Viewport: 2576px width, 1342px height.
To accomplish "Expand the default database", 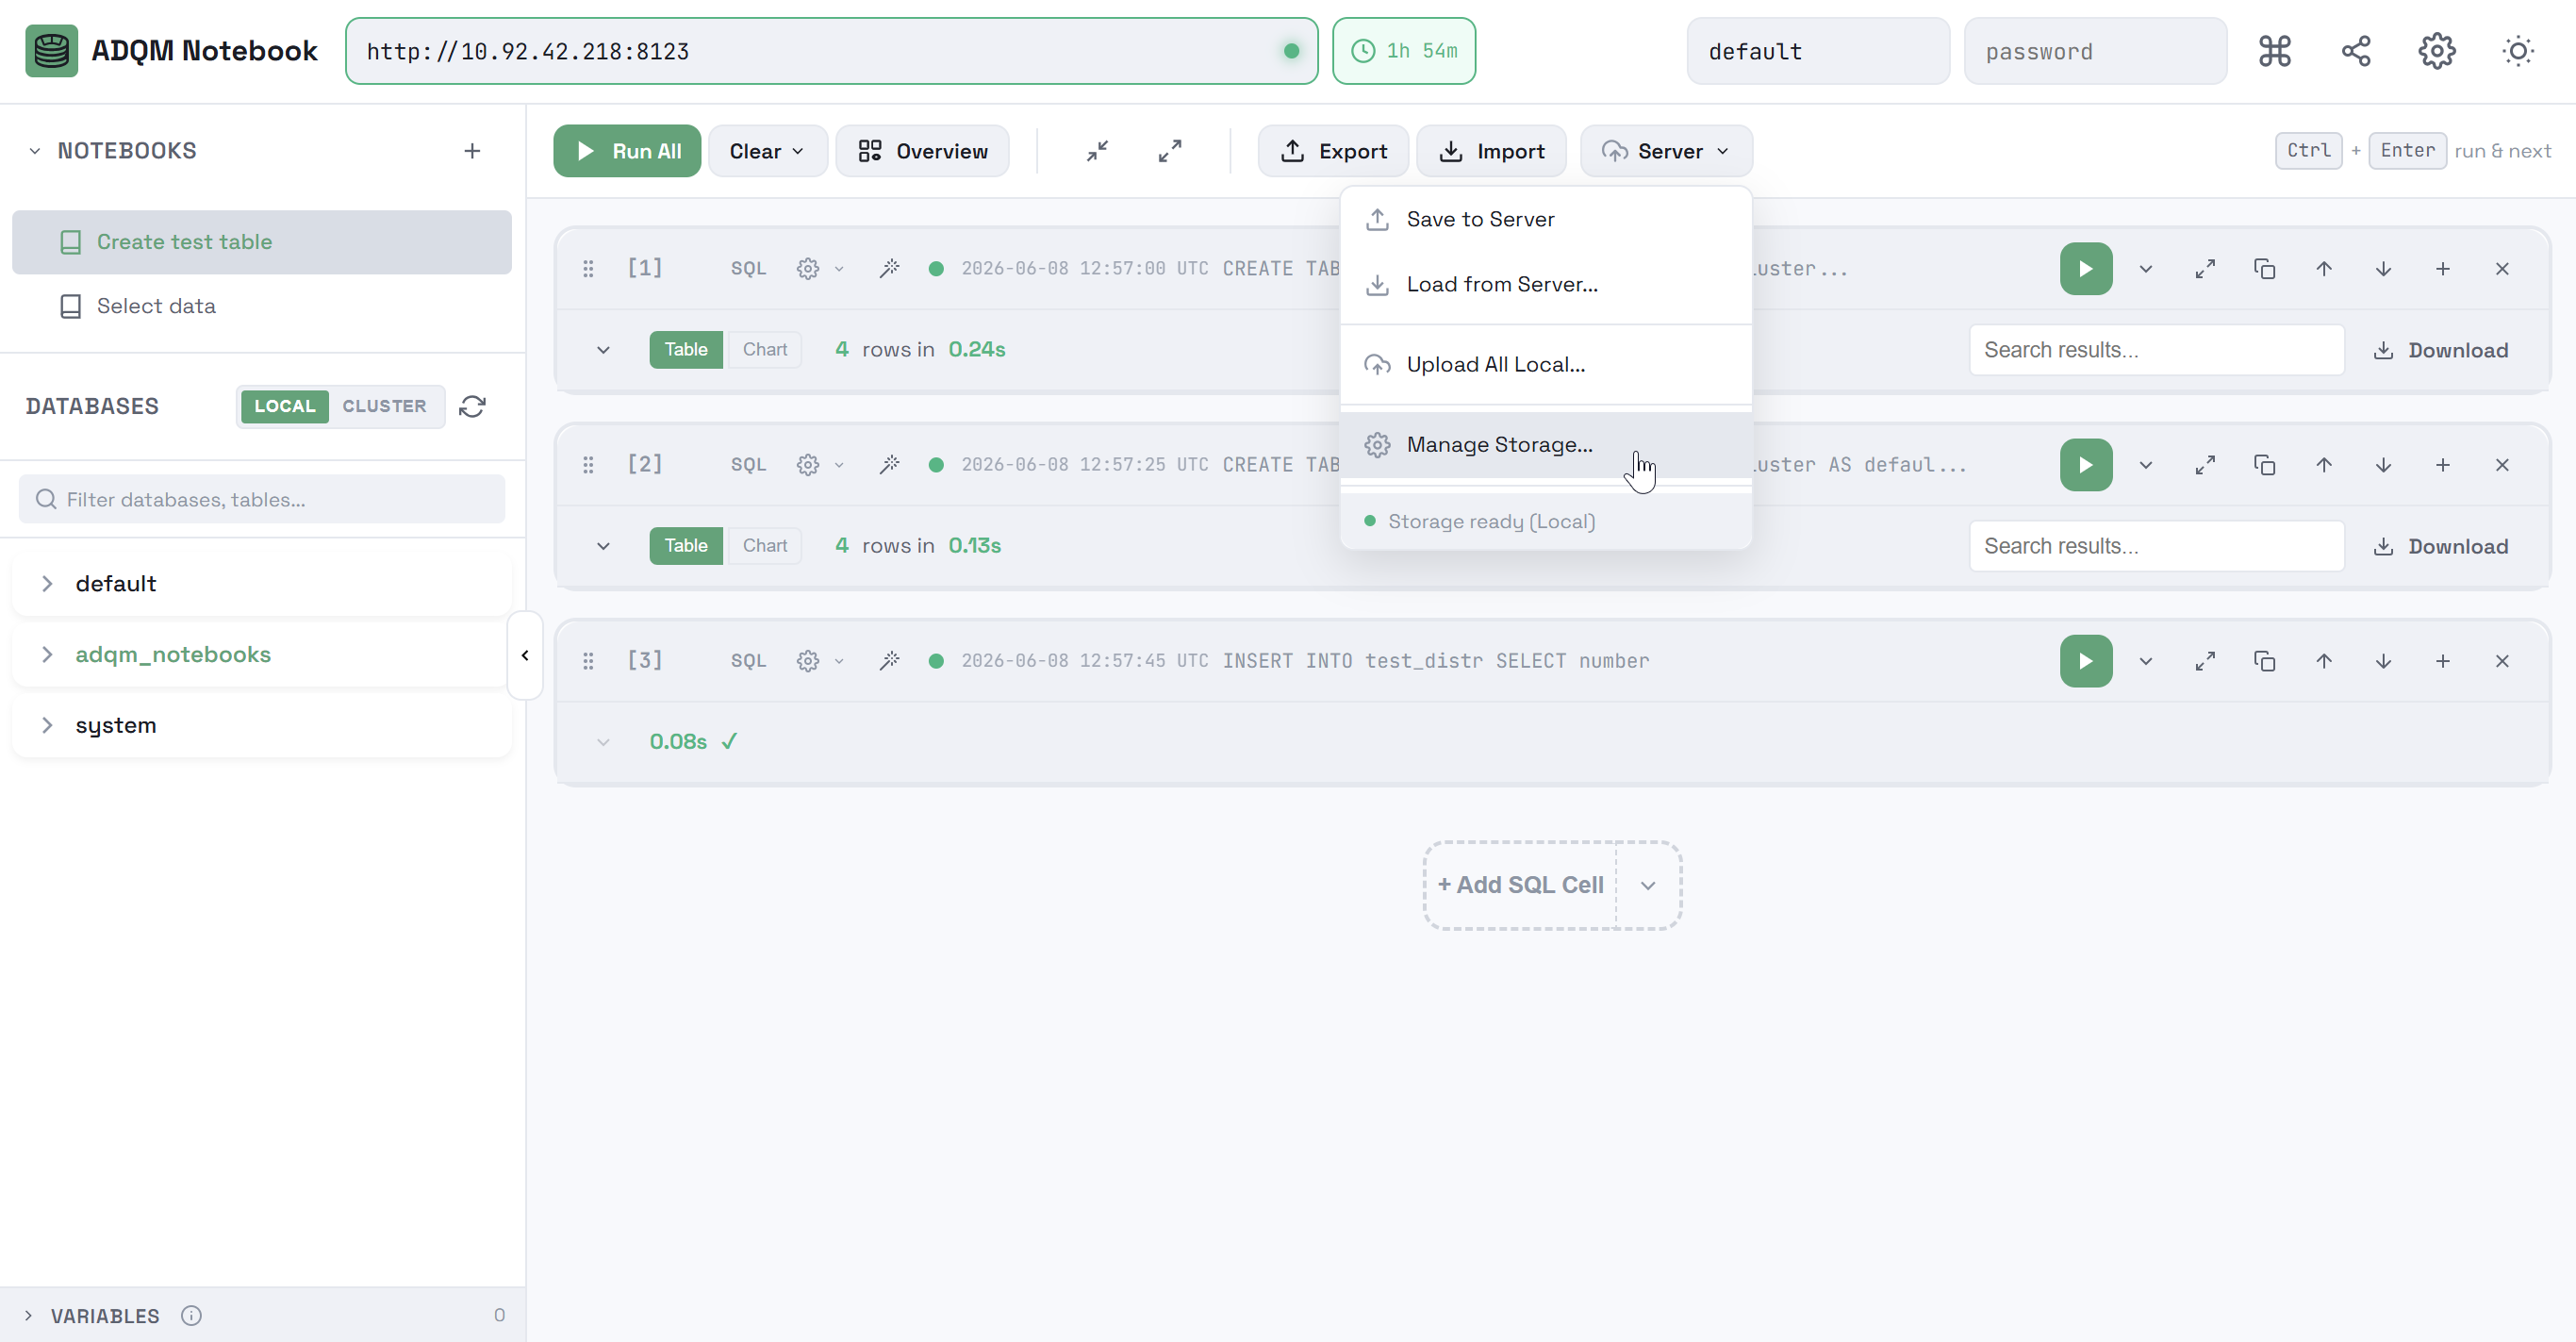I will click(x=47, y=584).
